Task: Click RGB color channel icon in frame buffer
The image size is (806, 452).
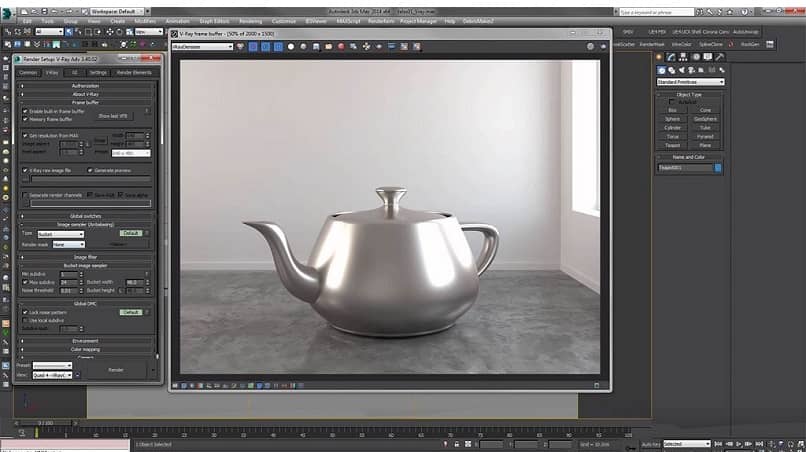Action: [241, 46]
